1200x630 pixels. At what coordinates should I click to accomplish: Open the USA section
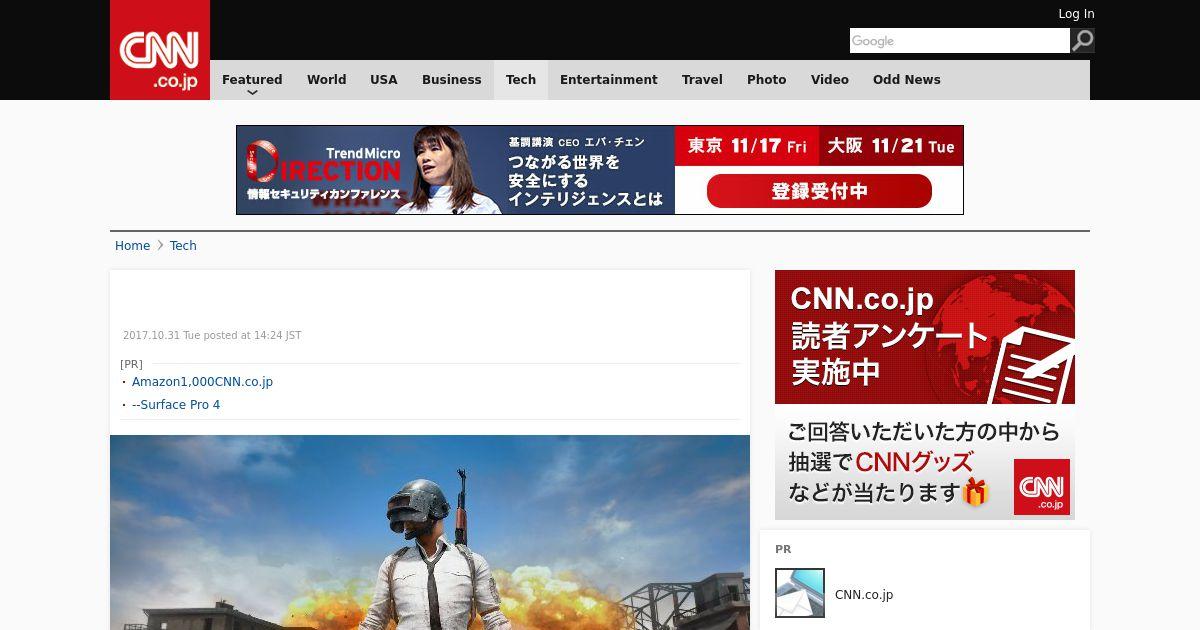tap(384, 80)
